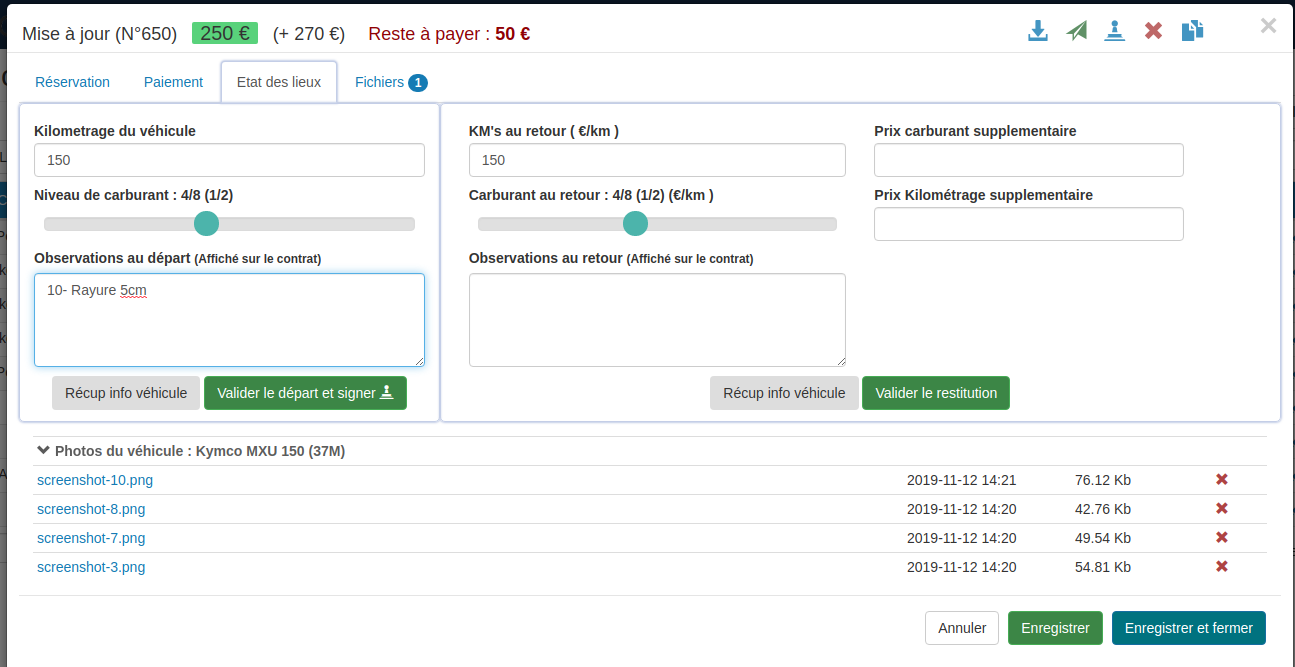
Task: Remove screenshot-7.png via its red X
Action: [1221, 538]
